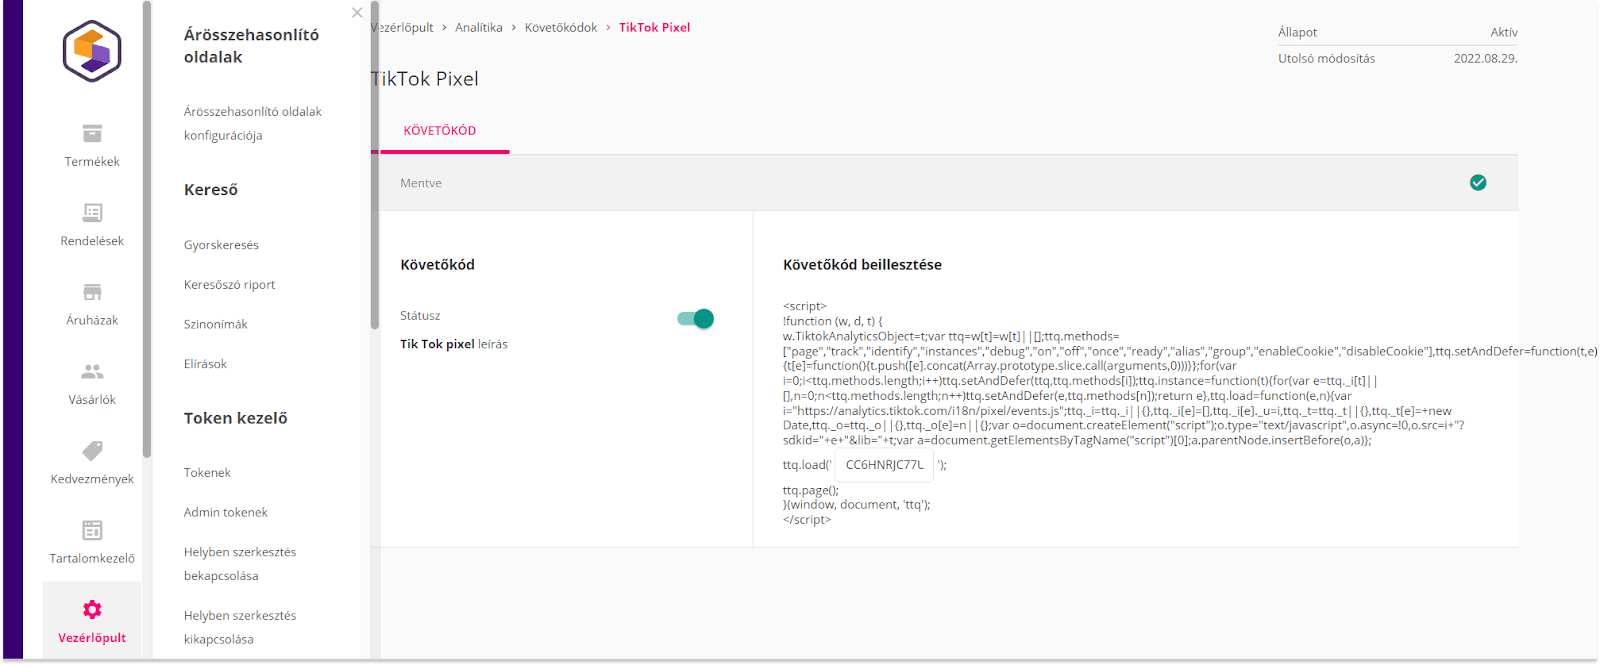This screenshot has width=1600, height=665.
Task: Click the Kereső section heading
Action: coord(211,190)
